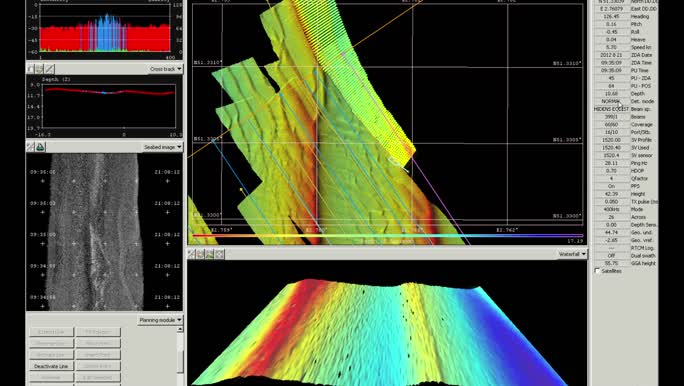Click the Planning module scrollbar thumb
The image size is (684, 386).
point(180,362)
